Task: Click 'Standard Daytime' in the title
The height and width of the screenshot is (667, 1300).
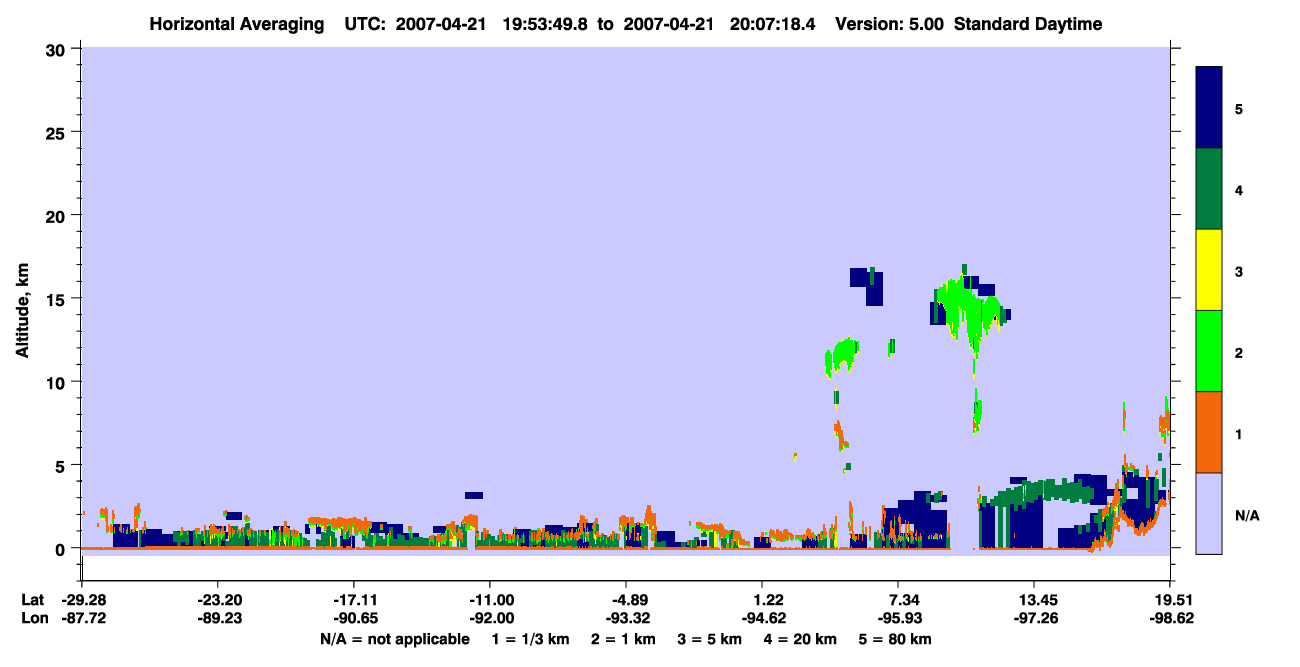Action: [x=1028, y=24]
